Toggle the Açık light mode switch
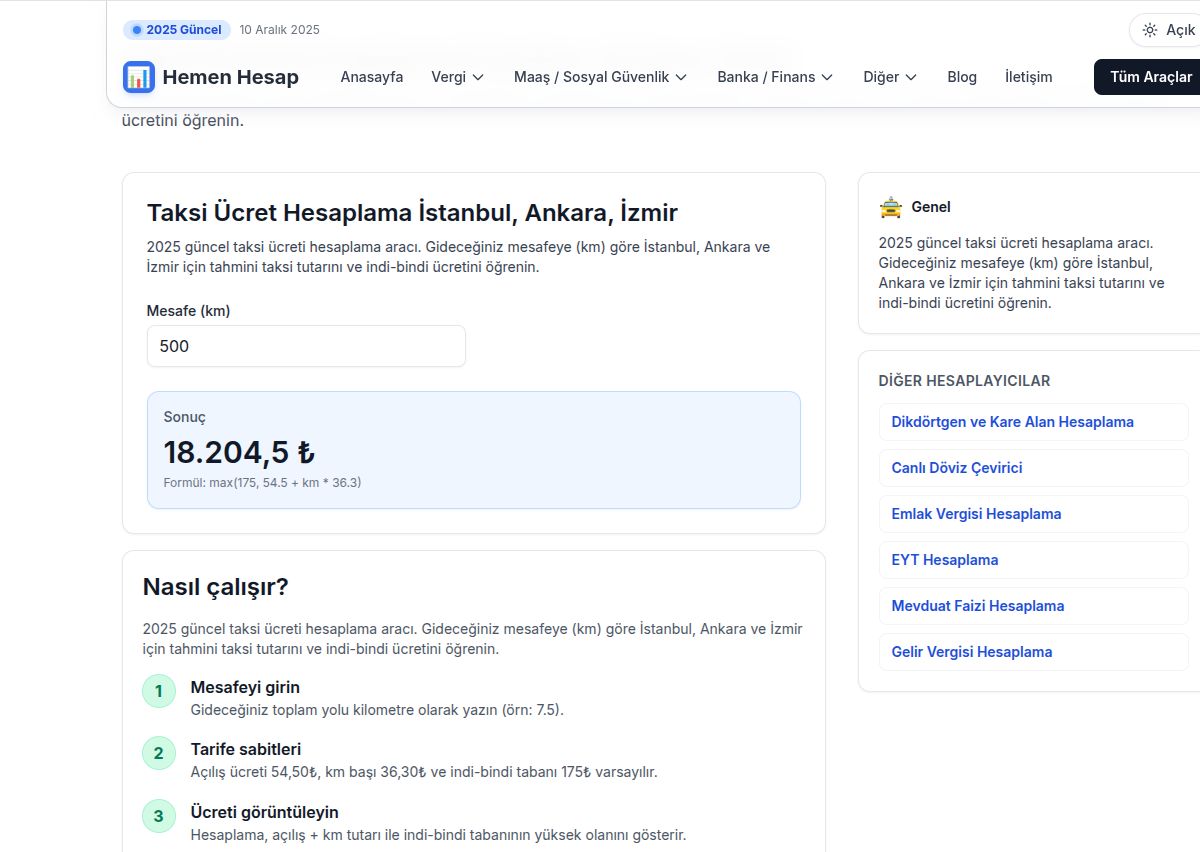1200x852 pixels. (1168, 30)
